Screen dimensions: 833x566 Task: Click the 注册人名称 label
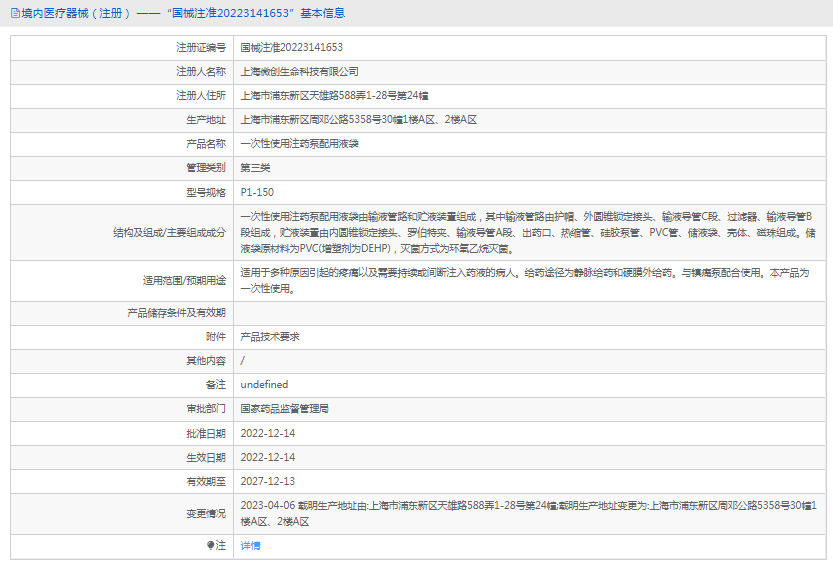(x=201, y=72)
